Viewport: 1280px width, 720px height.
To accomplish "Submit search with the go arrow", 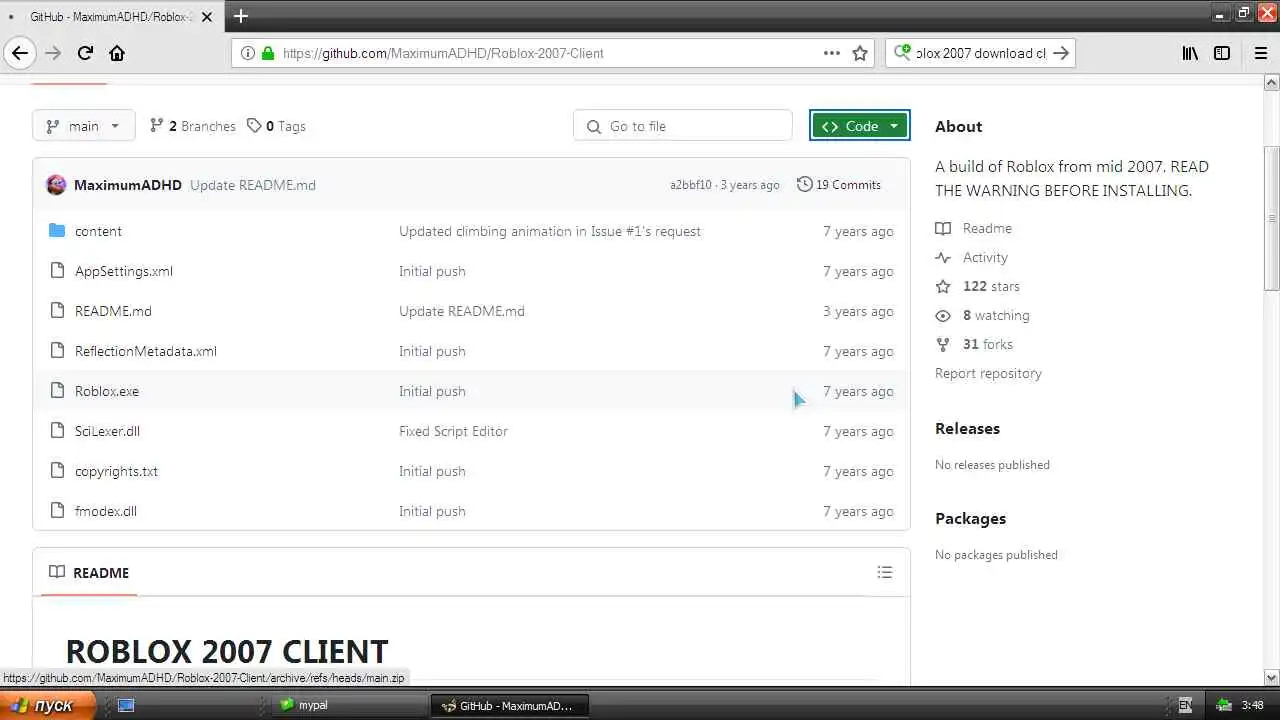I will tap(1061, 53).
